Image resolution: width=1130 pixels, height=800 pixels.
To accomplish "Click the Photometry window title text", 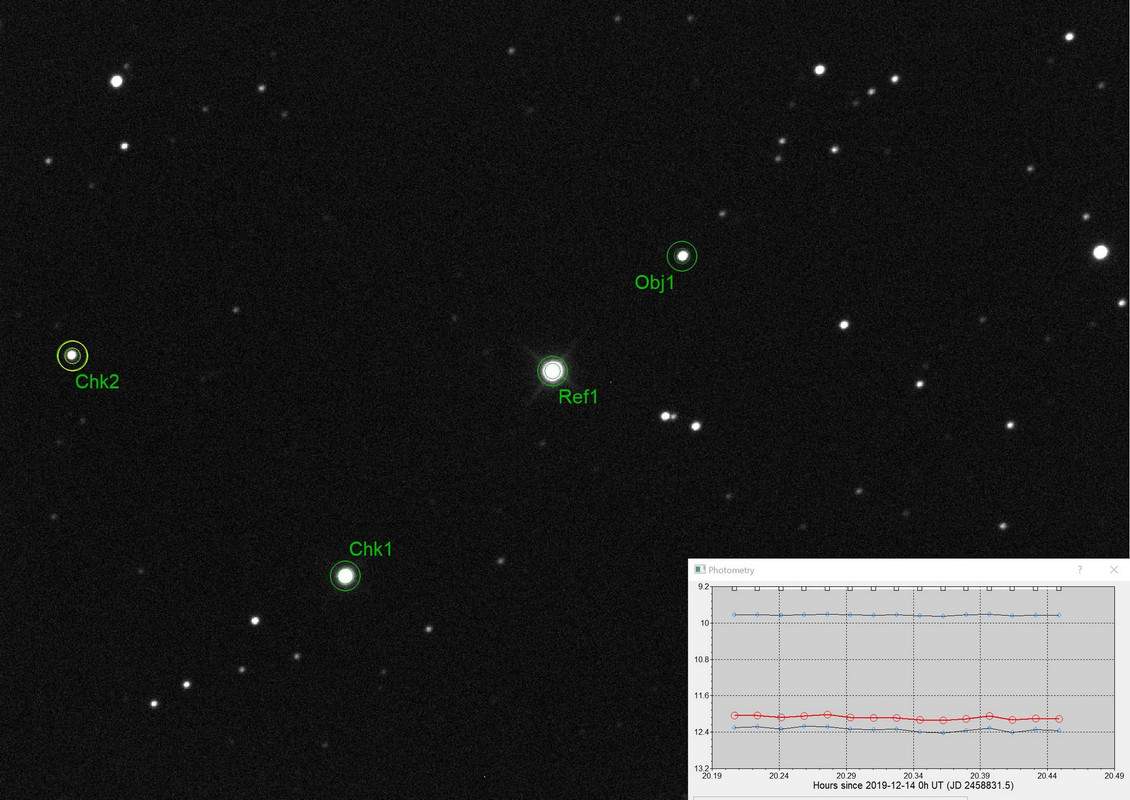I will point(731,570).
